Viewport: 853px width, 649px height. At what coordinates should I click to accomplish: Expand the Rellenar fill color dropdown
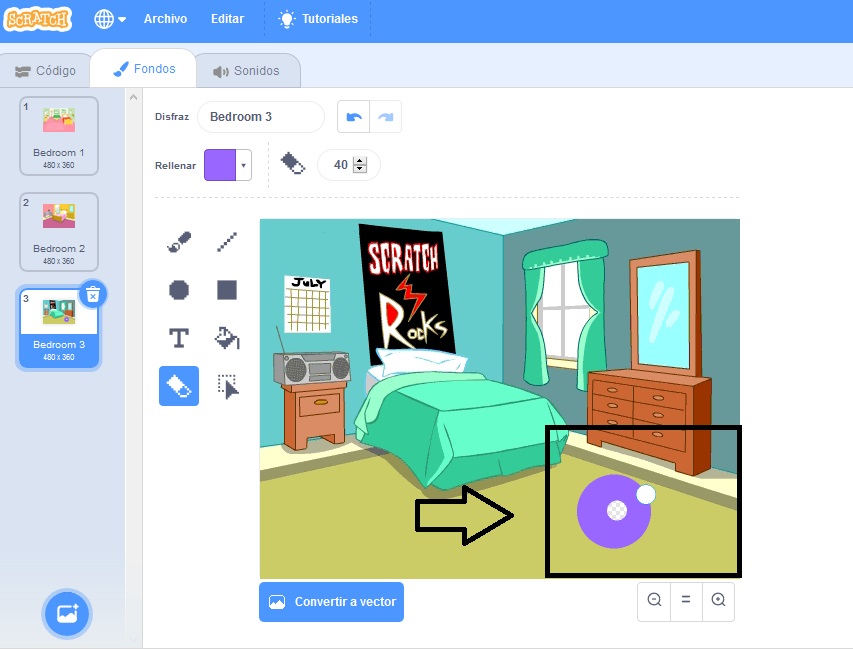243,165
